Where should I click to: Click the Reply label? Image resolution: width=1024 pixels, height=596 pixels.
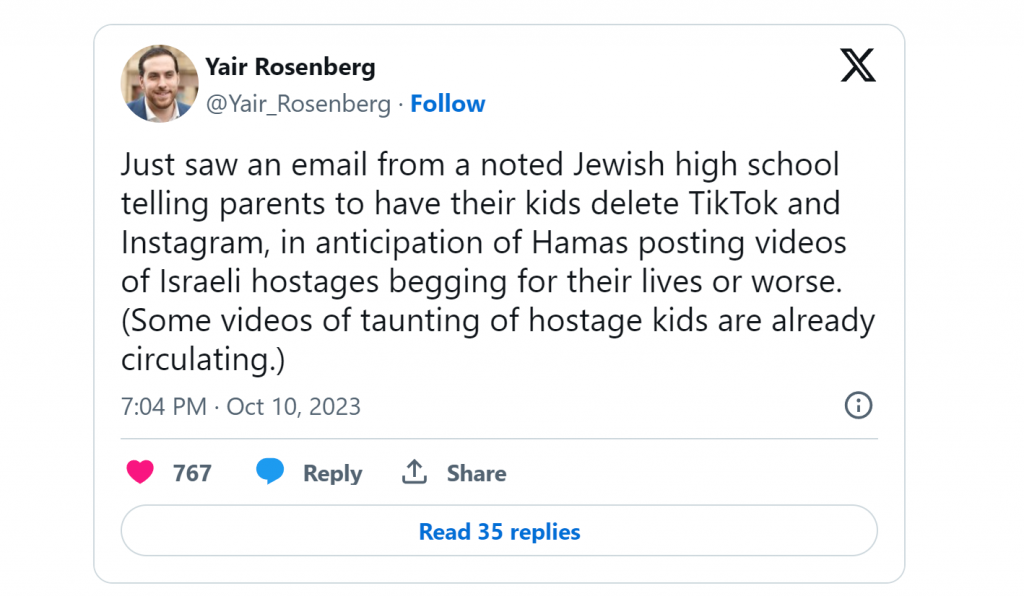(x=332, y=473)
